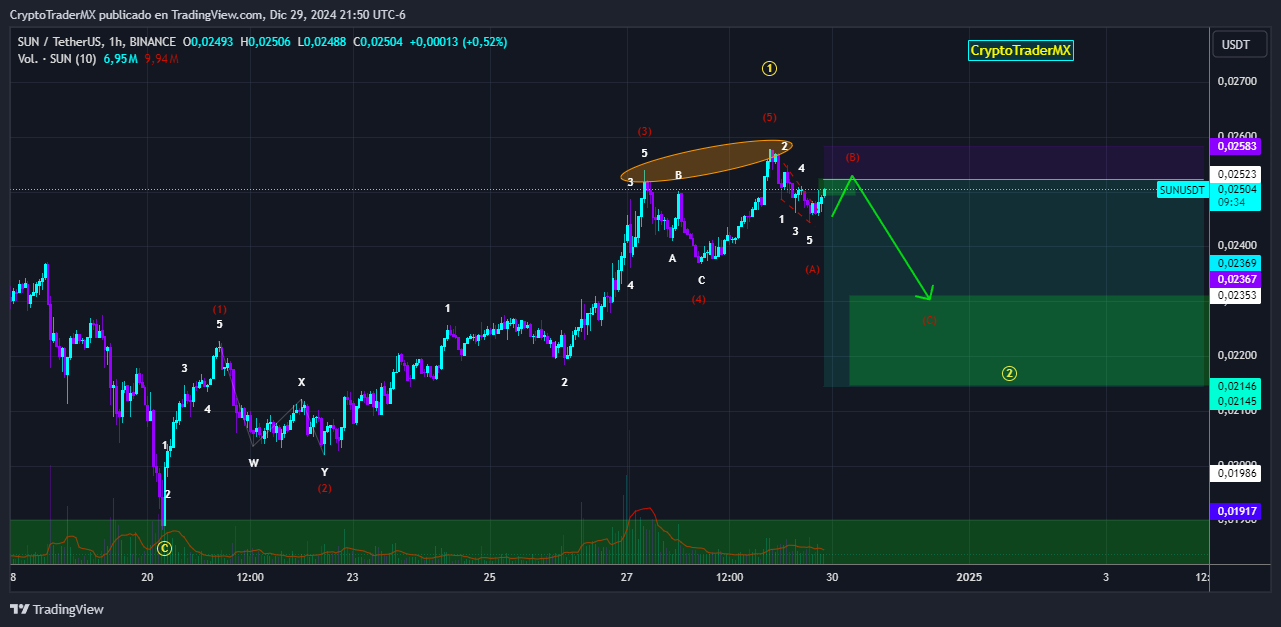Select the red (4) wave label
Screen dimensions: 1281x627
pos(699,299)
